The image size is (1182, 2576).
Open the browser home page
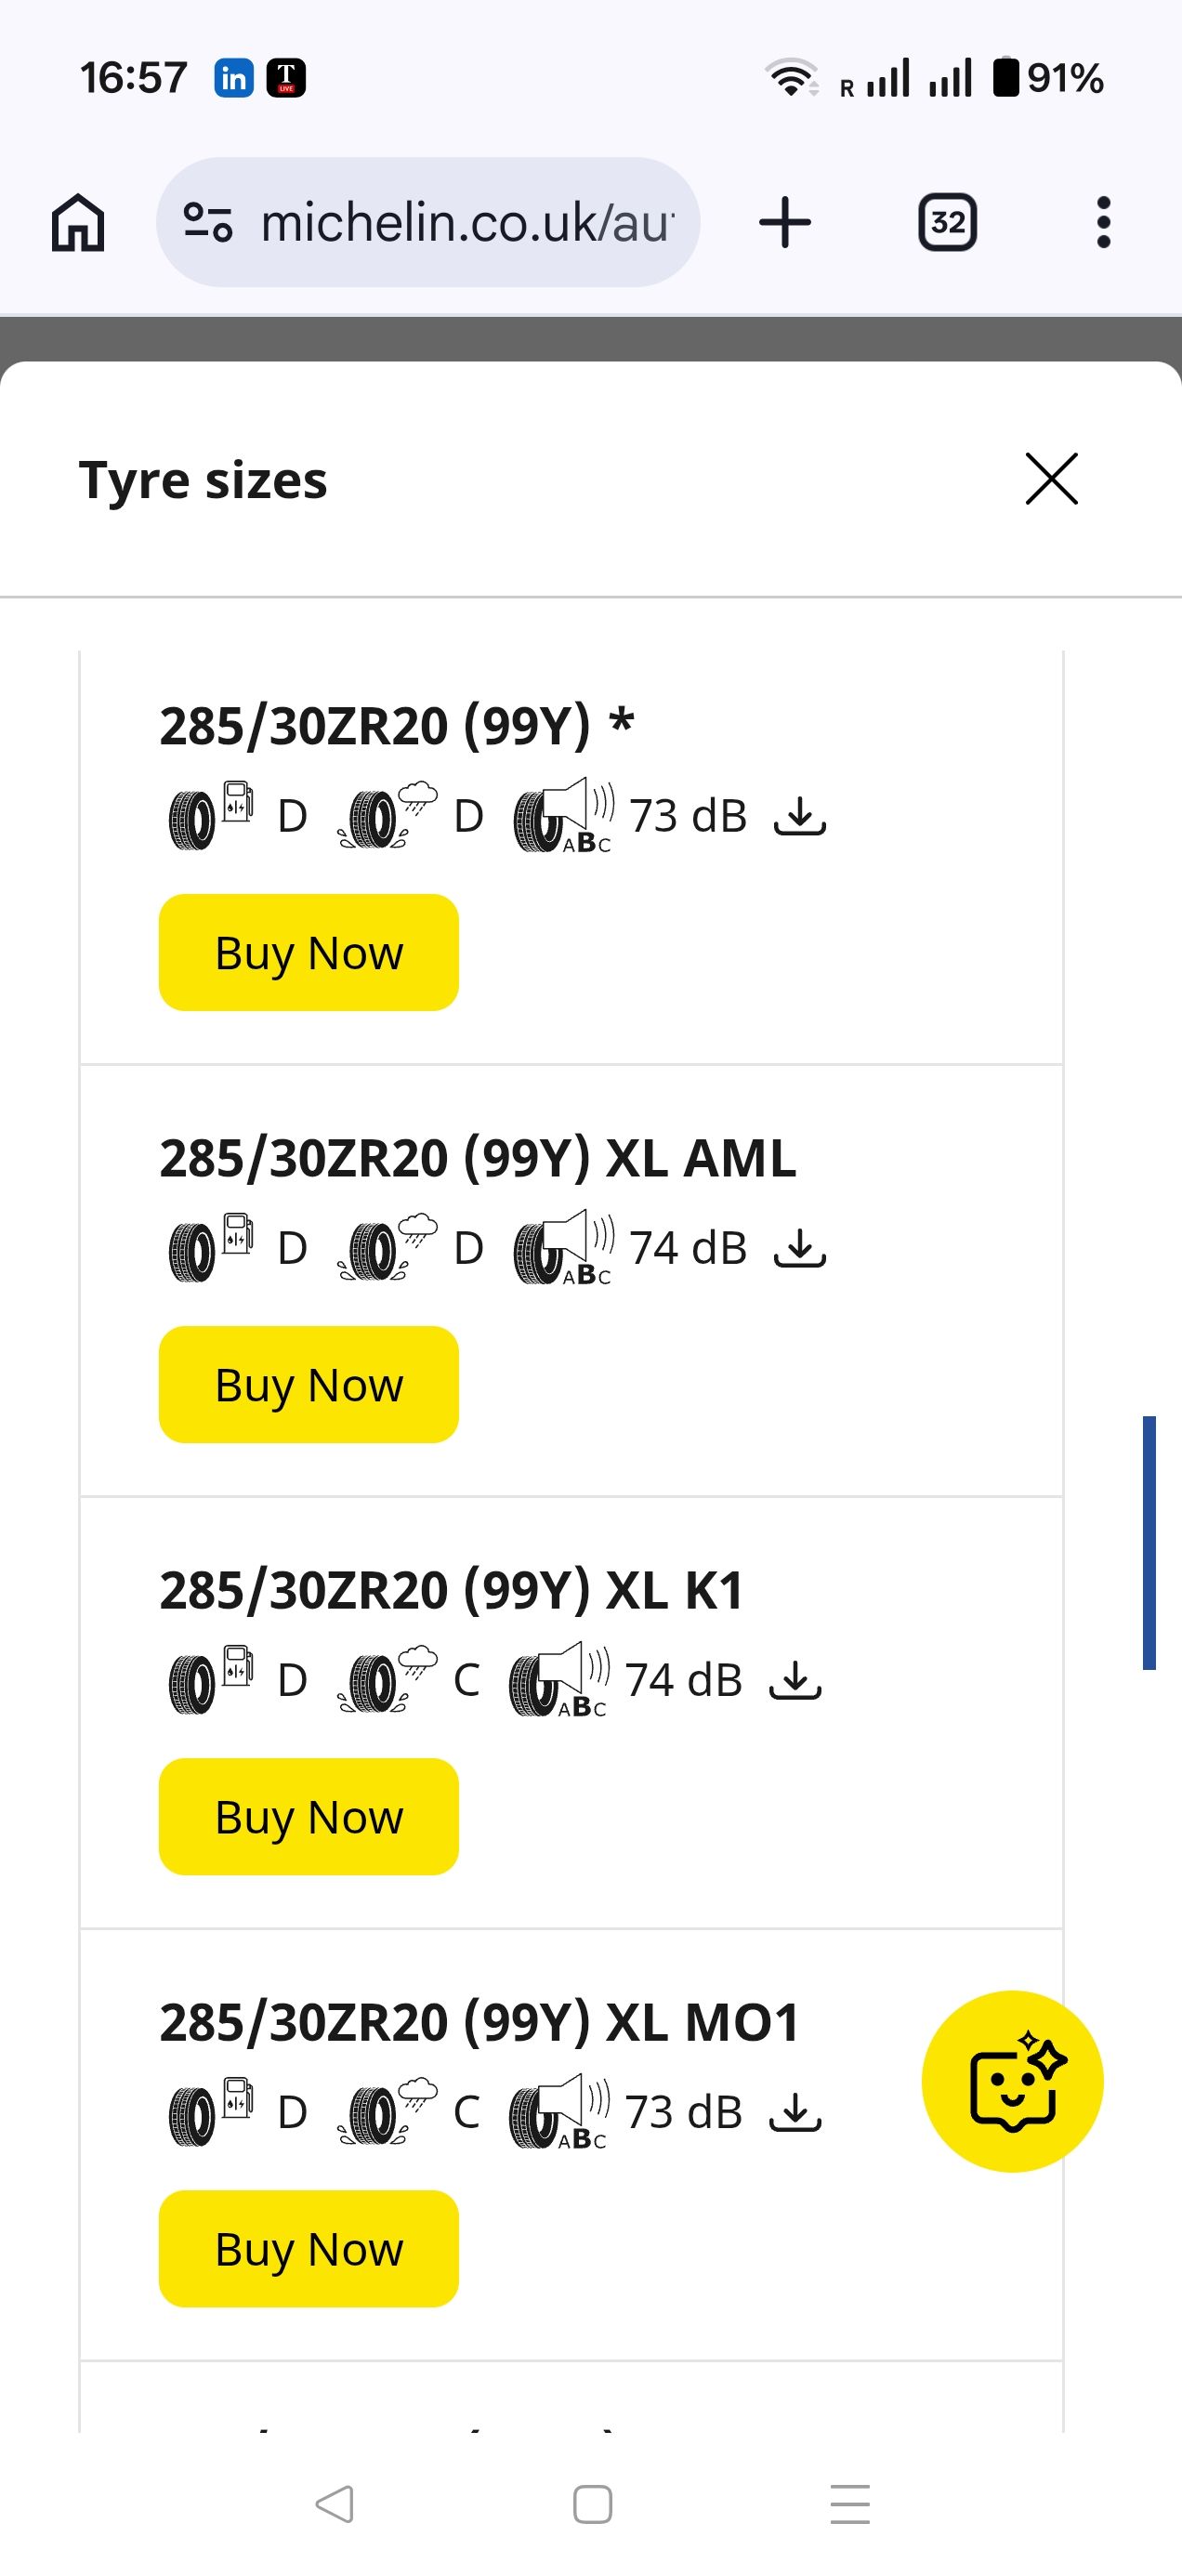click(x=78, y=222)
